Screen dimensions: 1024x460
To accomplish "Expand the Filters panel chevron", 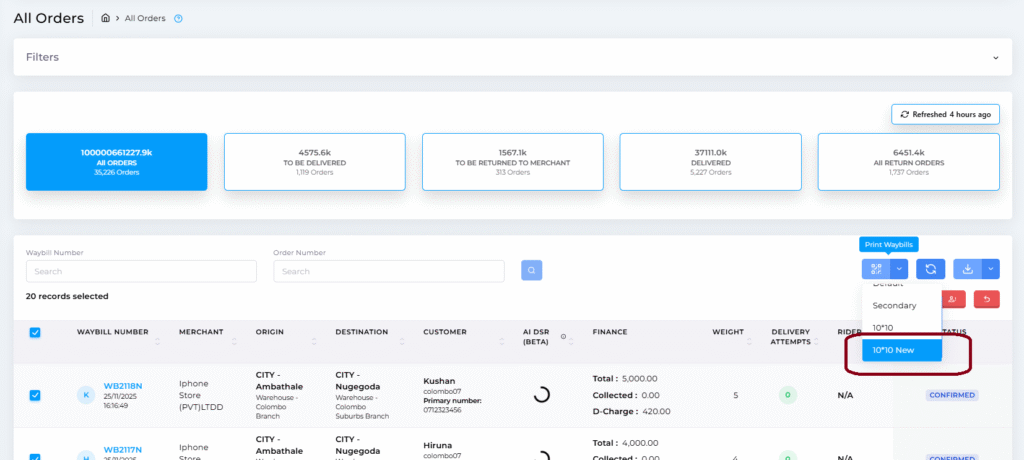I will pyautogui.click(x=996, y=57).
